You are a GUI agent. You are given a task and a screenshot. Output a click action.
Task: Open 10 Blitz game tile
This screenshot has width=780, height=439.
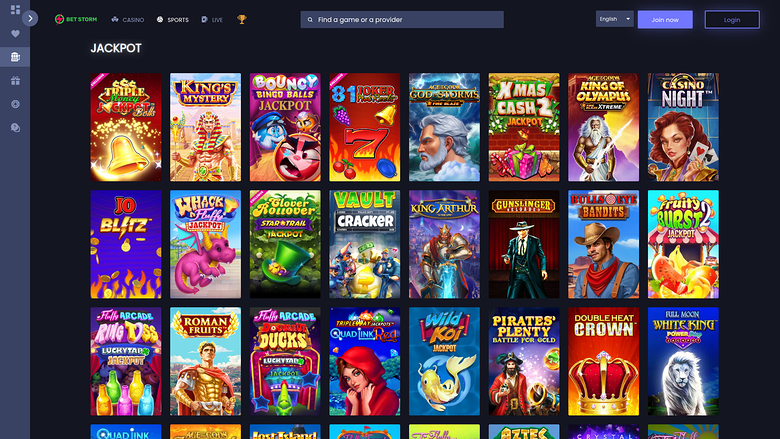tap(126, 244)
